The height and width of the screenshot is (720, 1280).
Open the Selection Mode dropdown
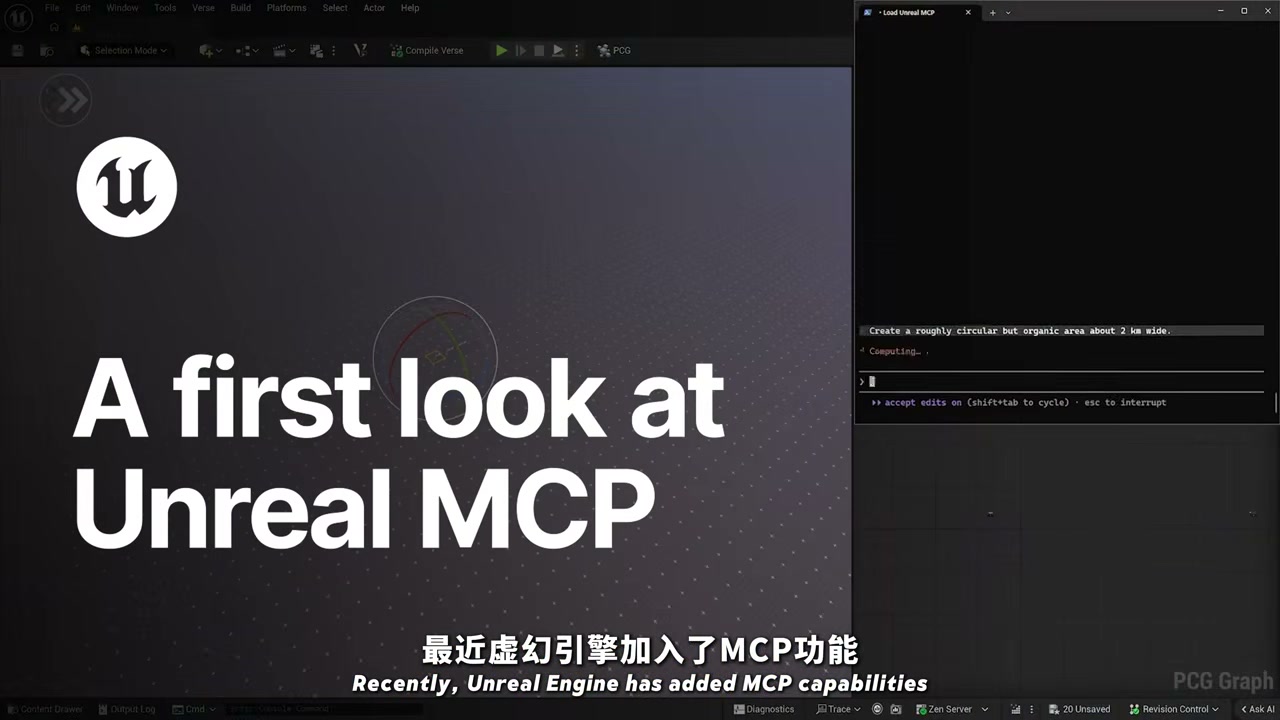click(123, 50)
